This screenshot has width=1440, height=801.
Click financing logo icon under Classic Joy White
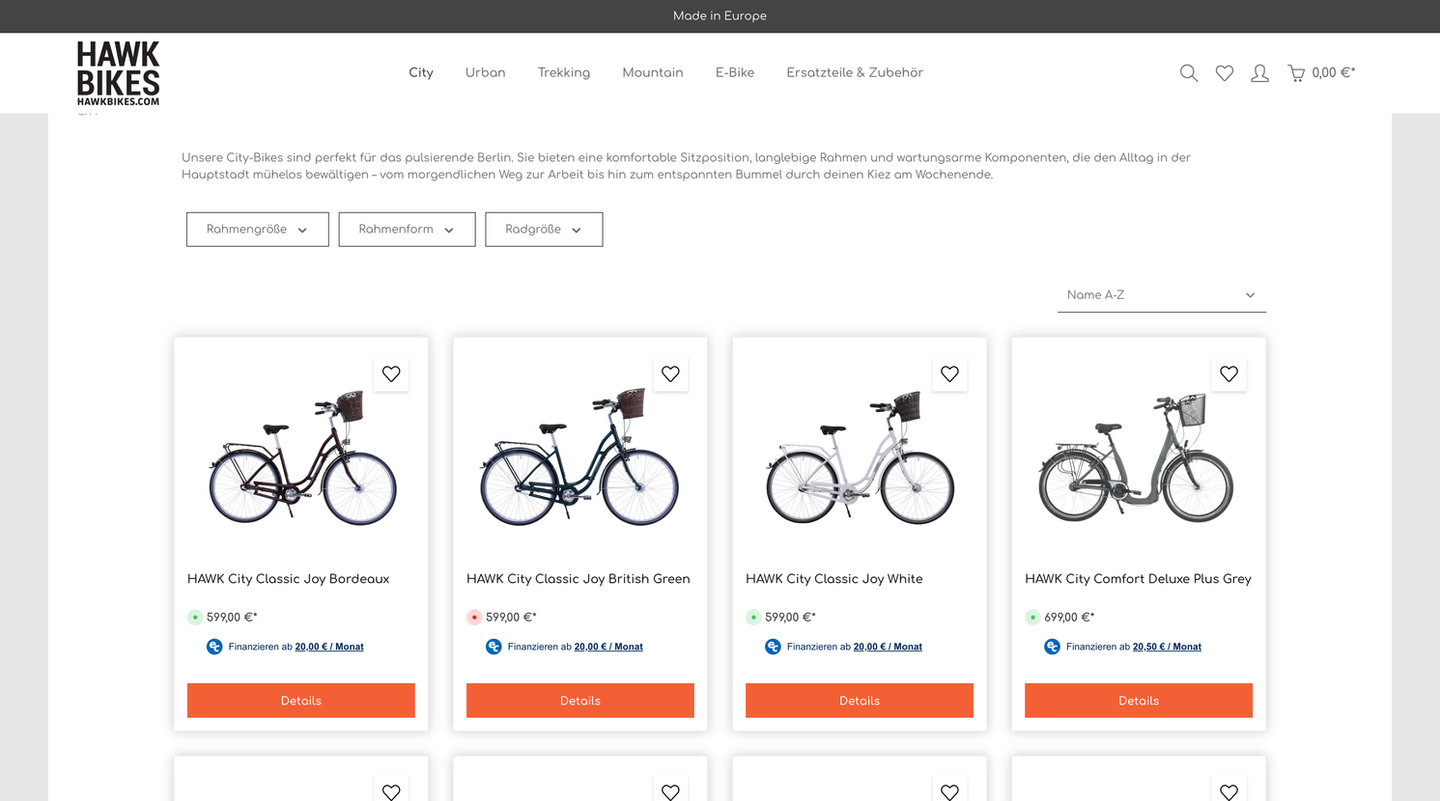tap(773, 647)
